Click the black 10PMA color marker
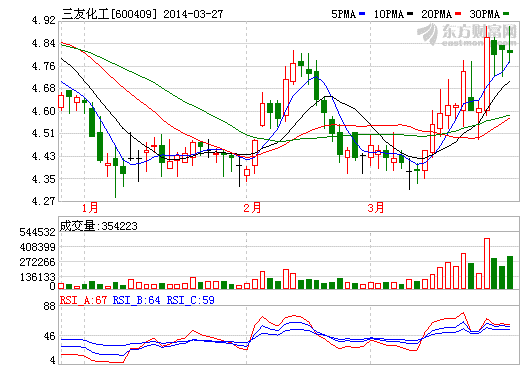520x365 pixels. click(410, 14)
